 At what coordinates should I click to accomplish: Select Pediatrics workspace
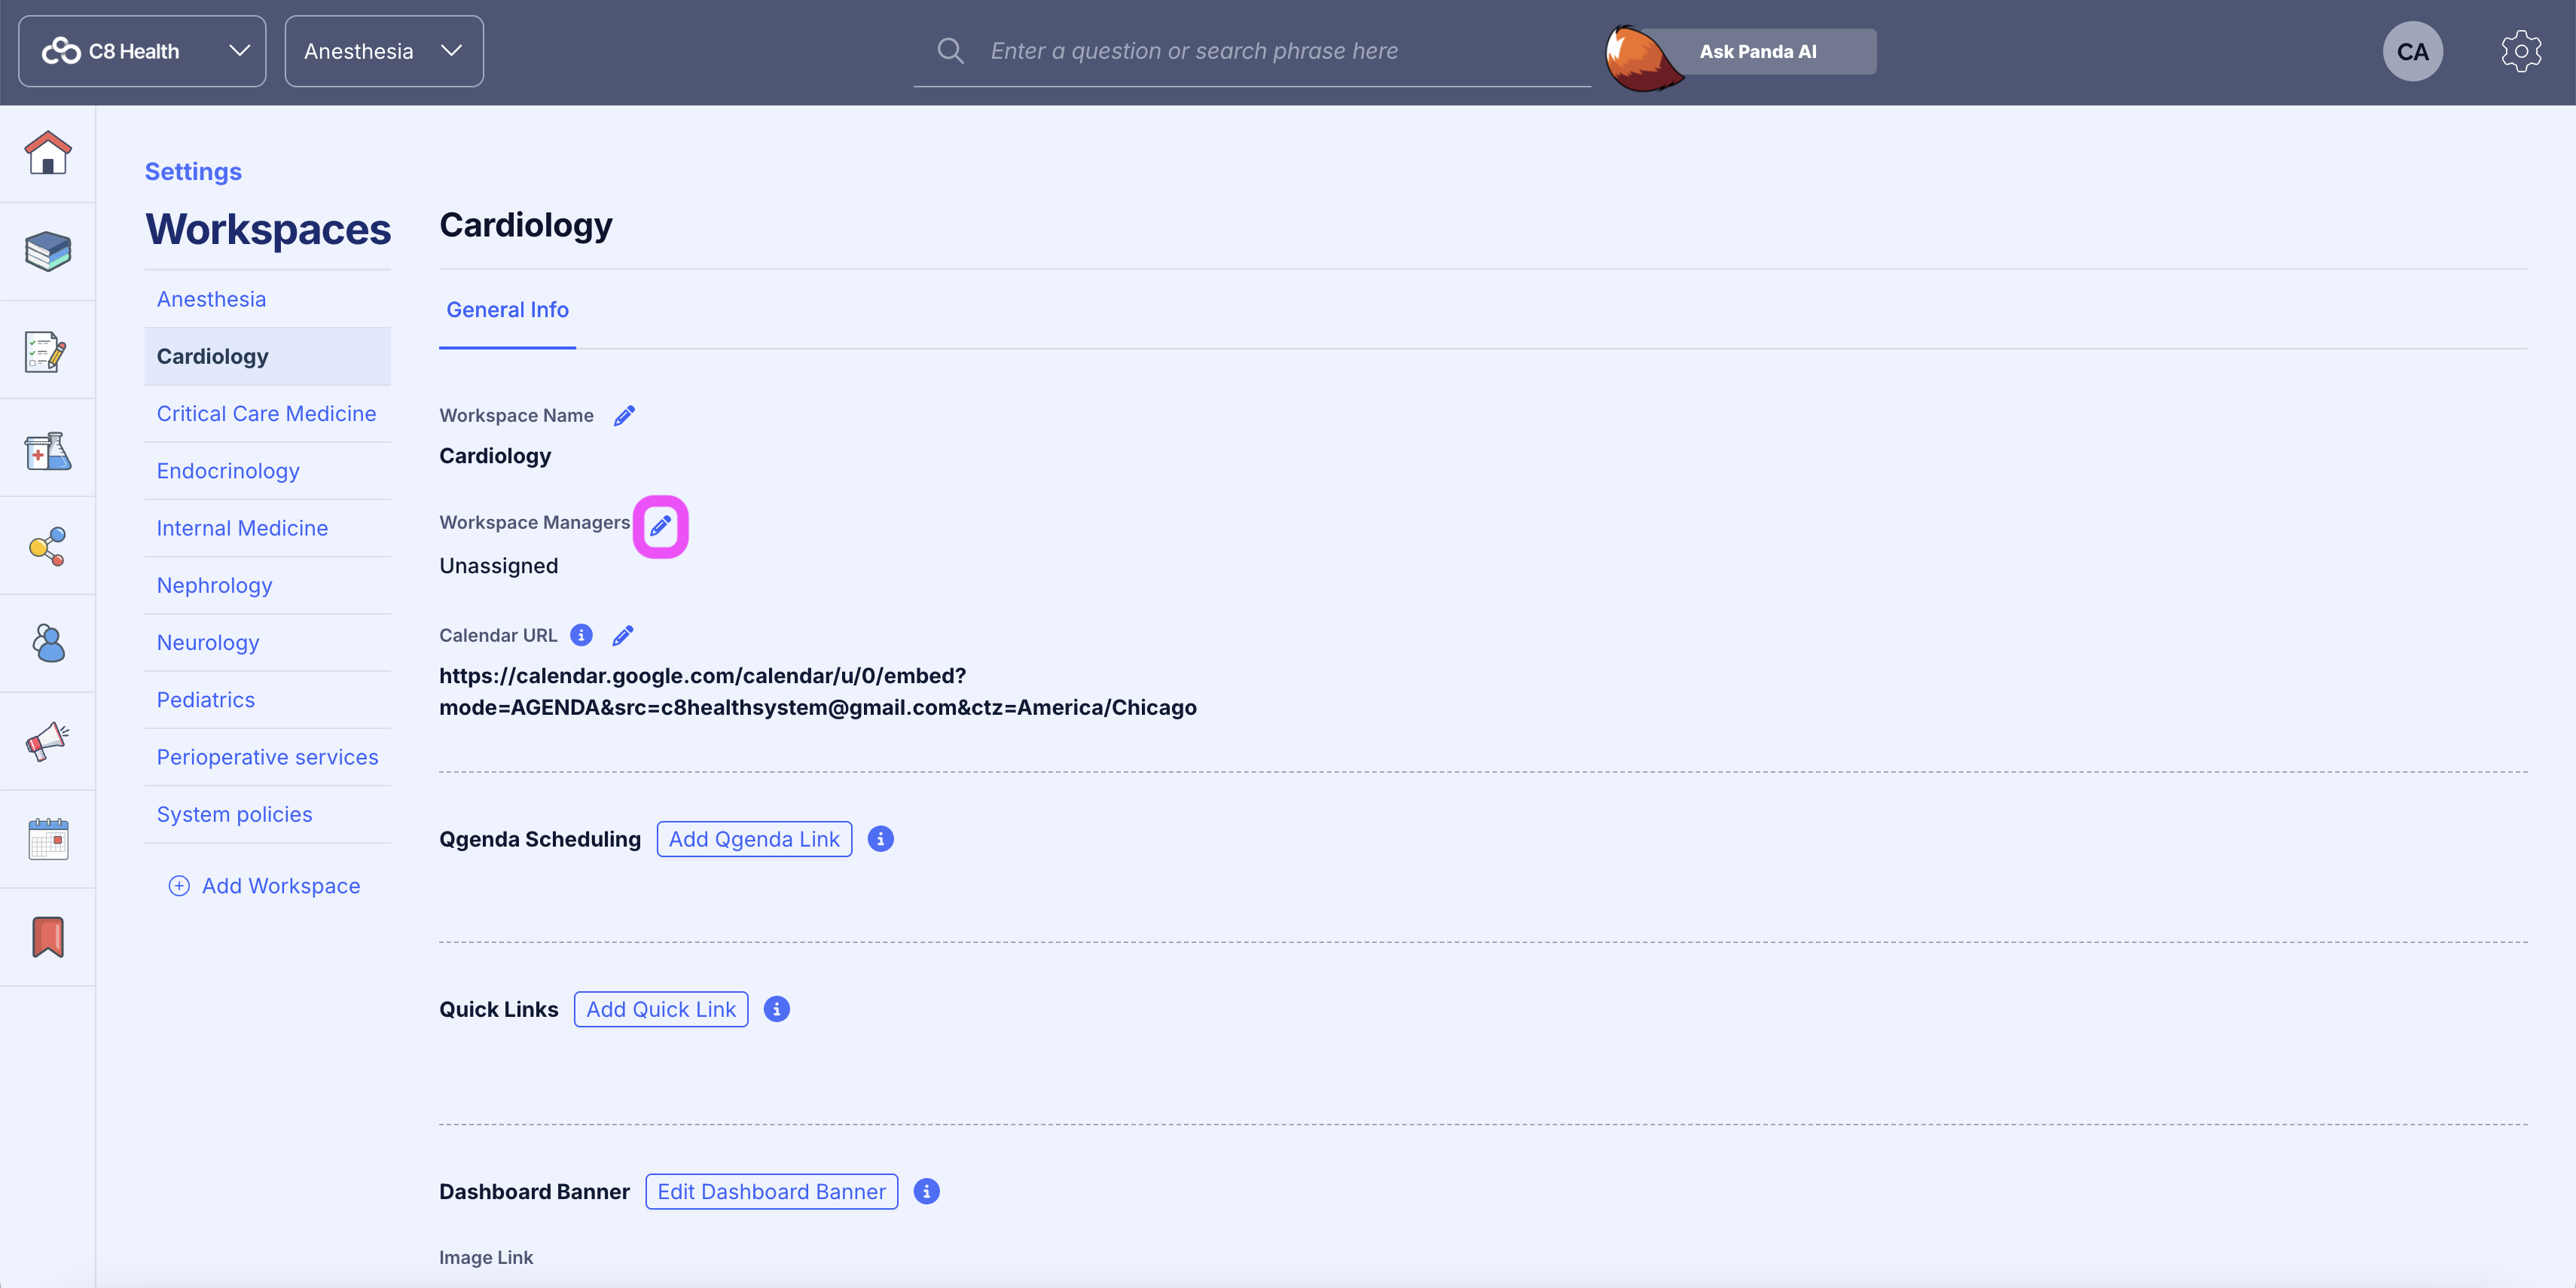click(x=267, y=700)
